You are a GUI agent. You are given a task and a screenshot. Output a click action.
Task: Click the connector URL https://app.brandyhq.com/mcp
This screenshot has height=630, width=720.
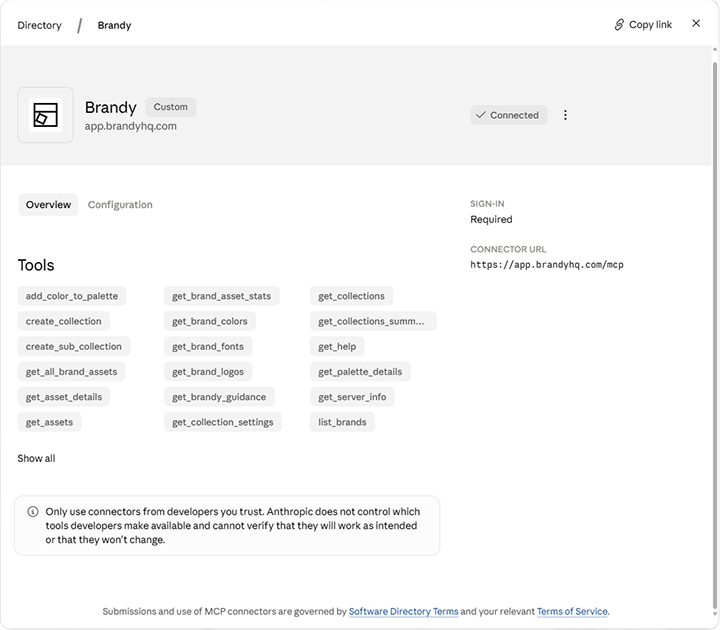(x=546, y=264)
